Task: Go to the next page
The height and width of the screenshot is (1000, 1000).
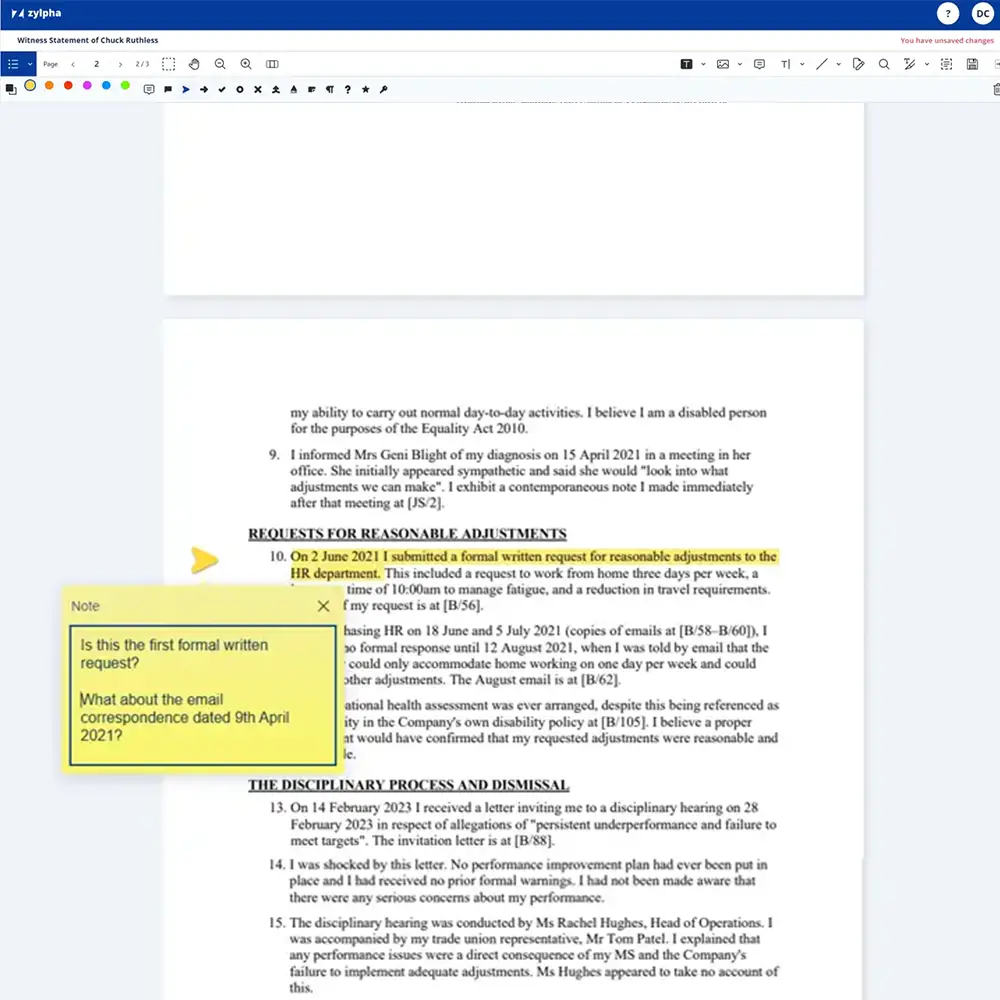Action: click(121, 64)
